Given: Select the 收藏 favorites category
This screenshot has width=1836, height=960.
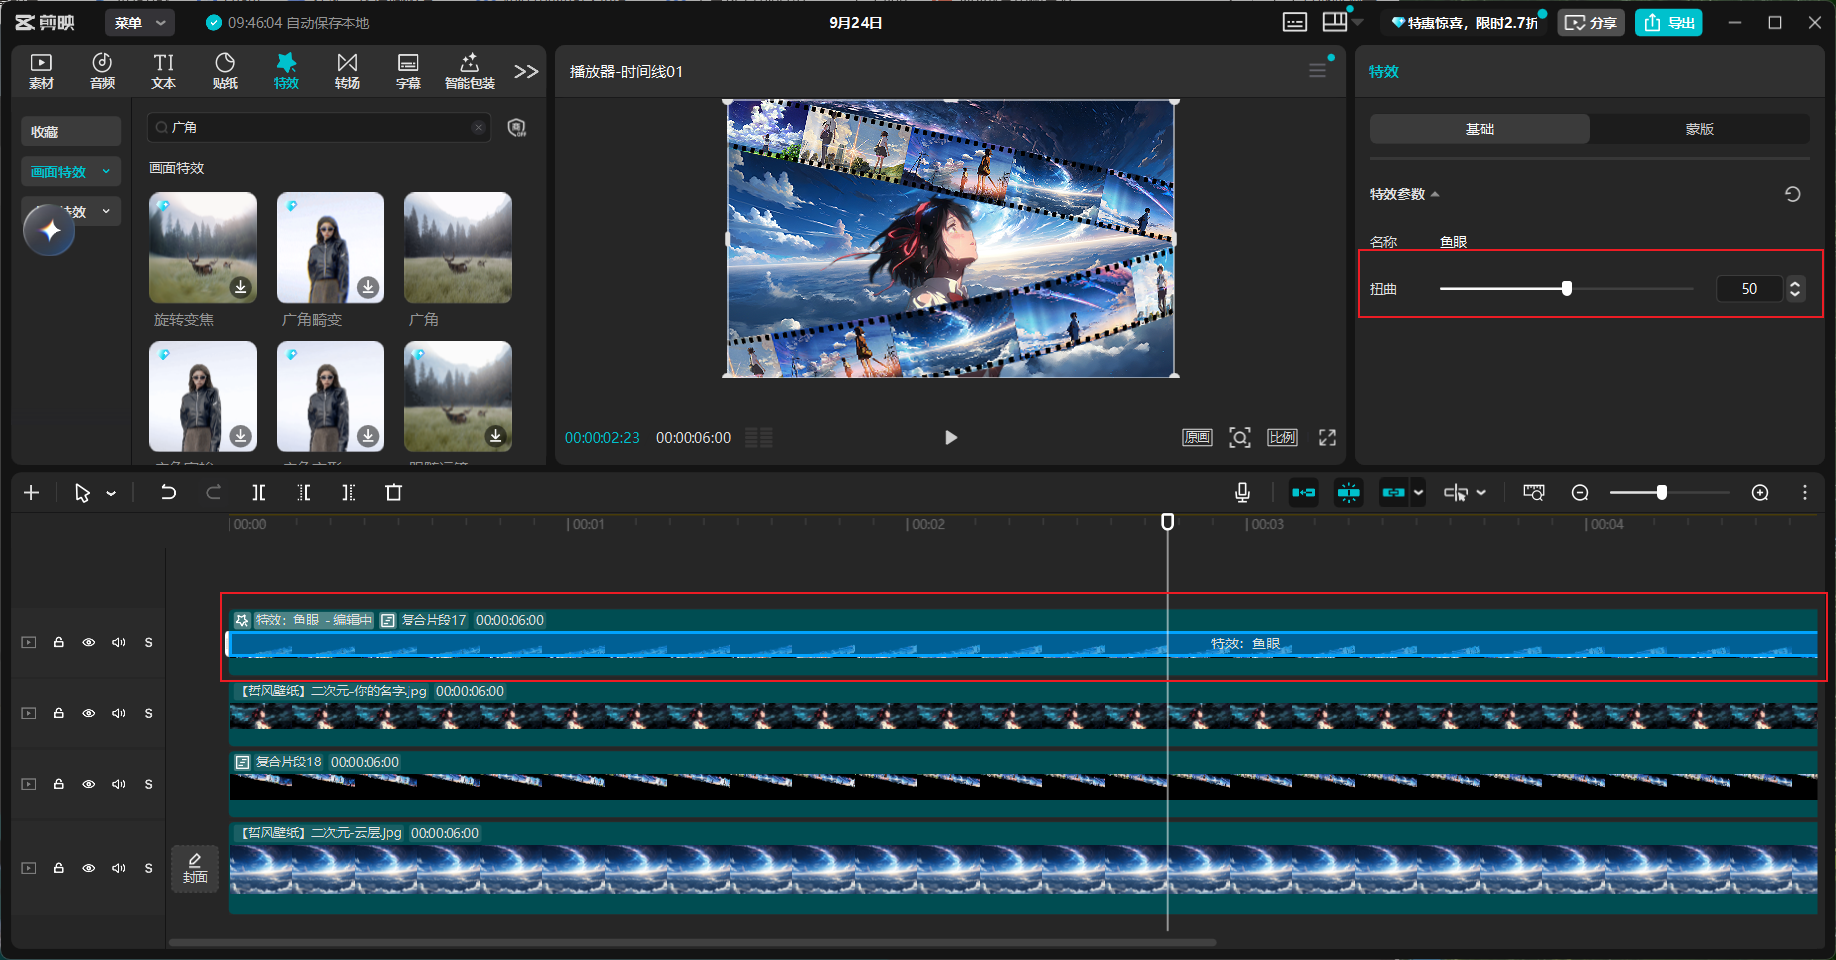Looking at the screenshot, I should (x=71, y=131).
